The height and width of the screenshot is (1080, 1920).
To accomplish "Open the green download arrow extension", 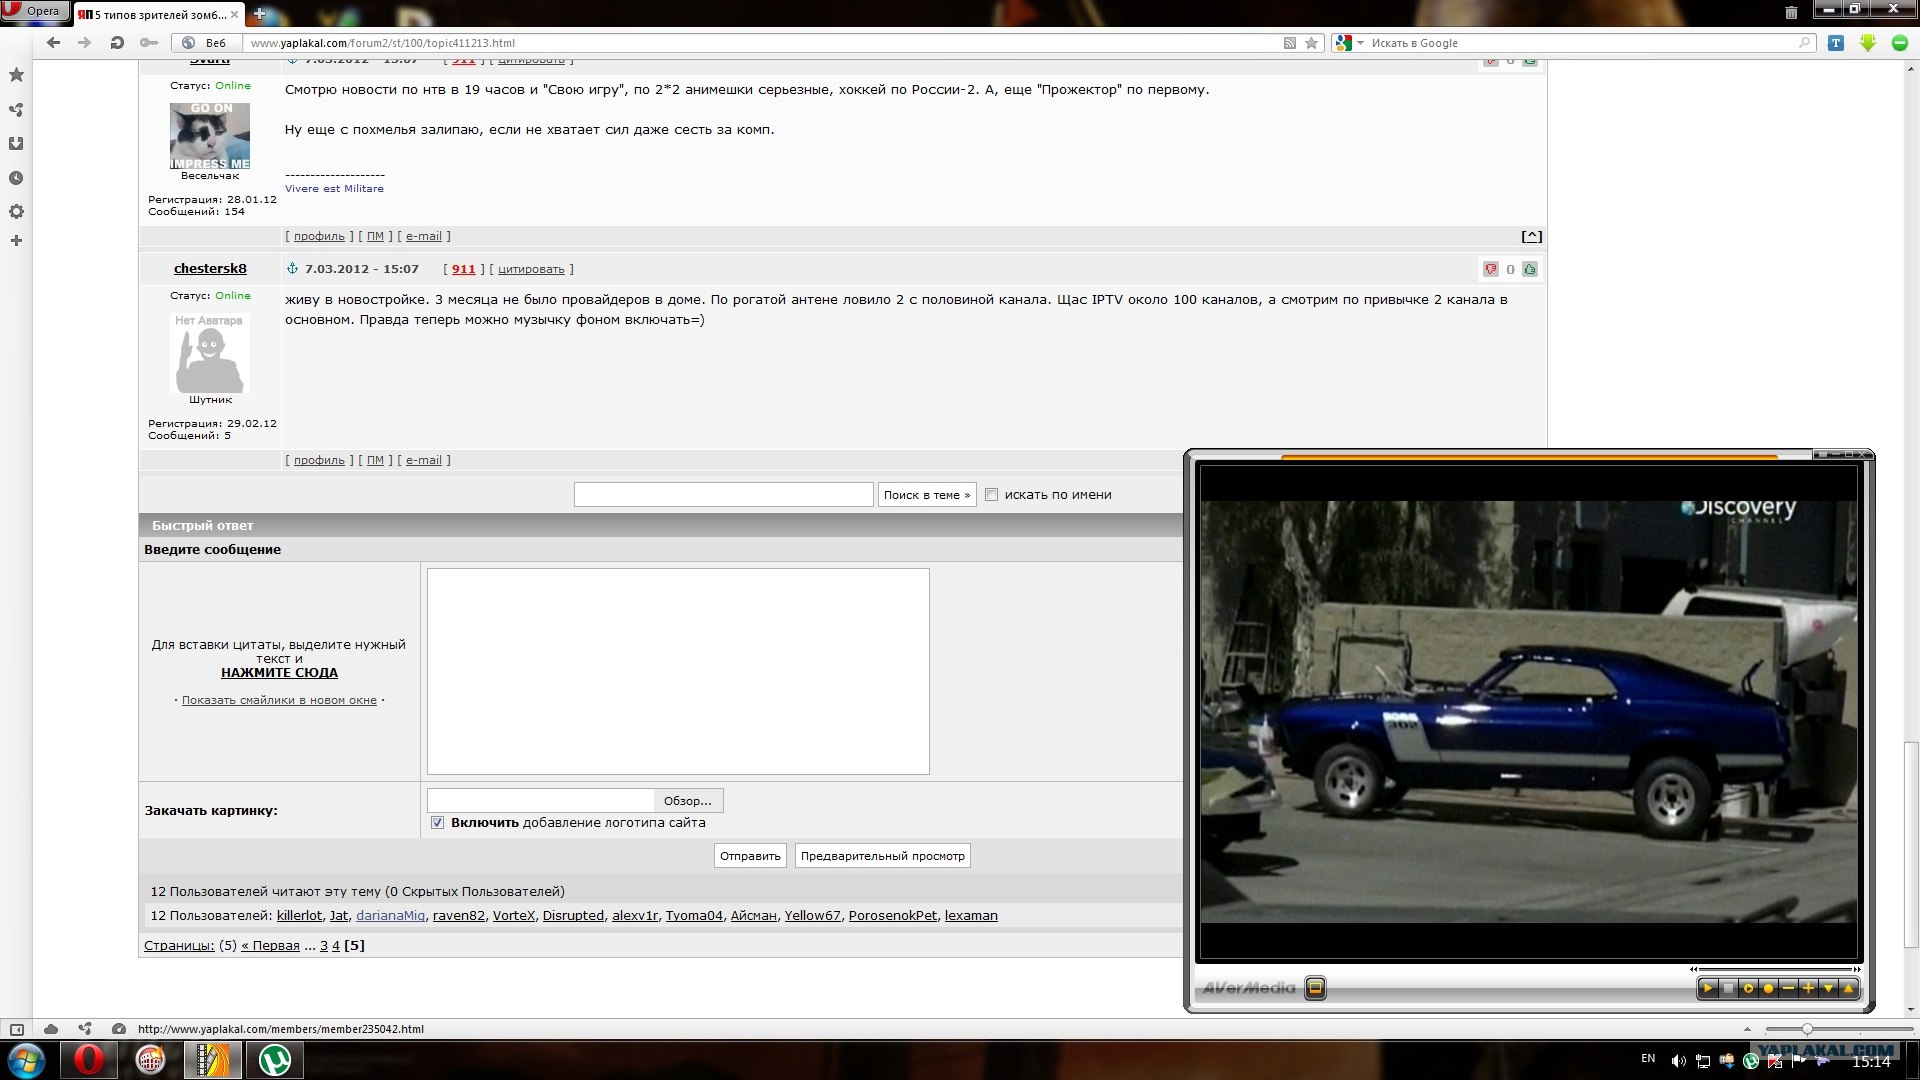I will click(x=1868, y=43).
